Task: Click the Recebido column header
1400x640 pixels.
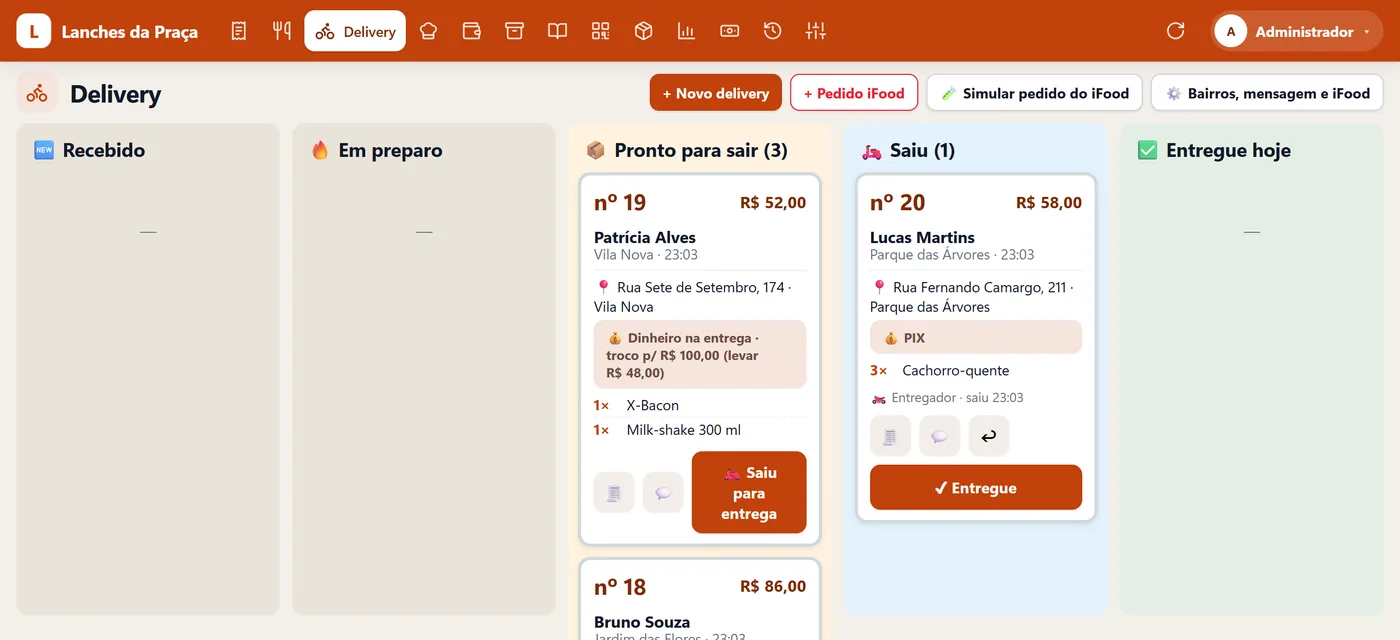Action: point(89,150)
